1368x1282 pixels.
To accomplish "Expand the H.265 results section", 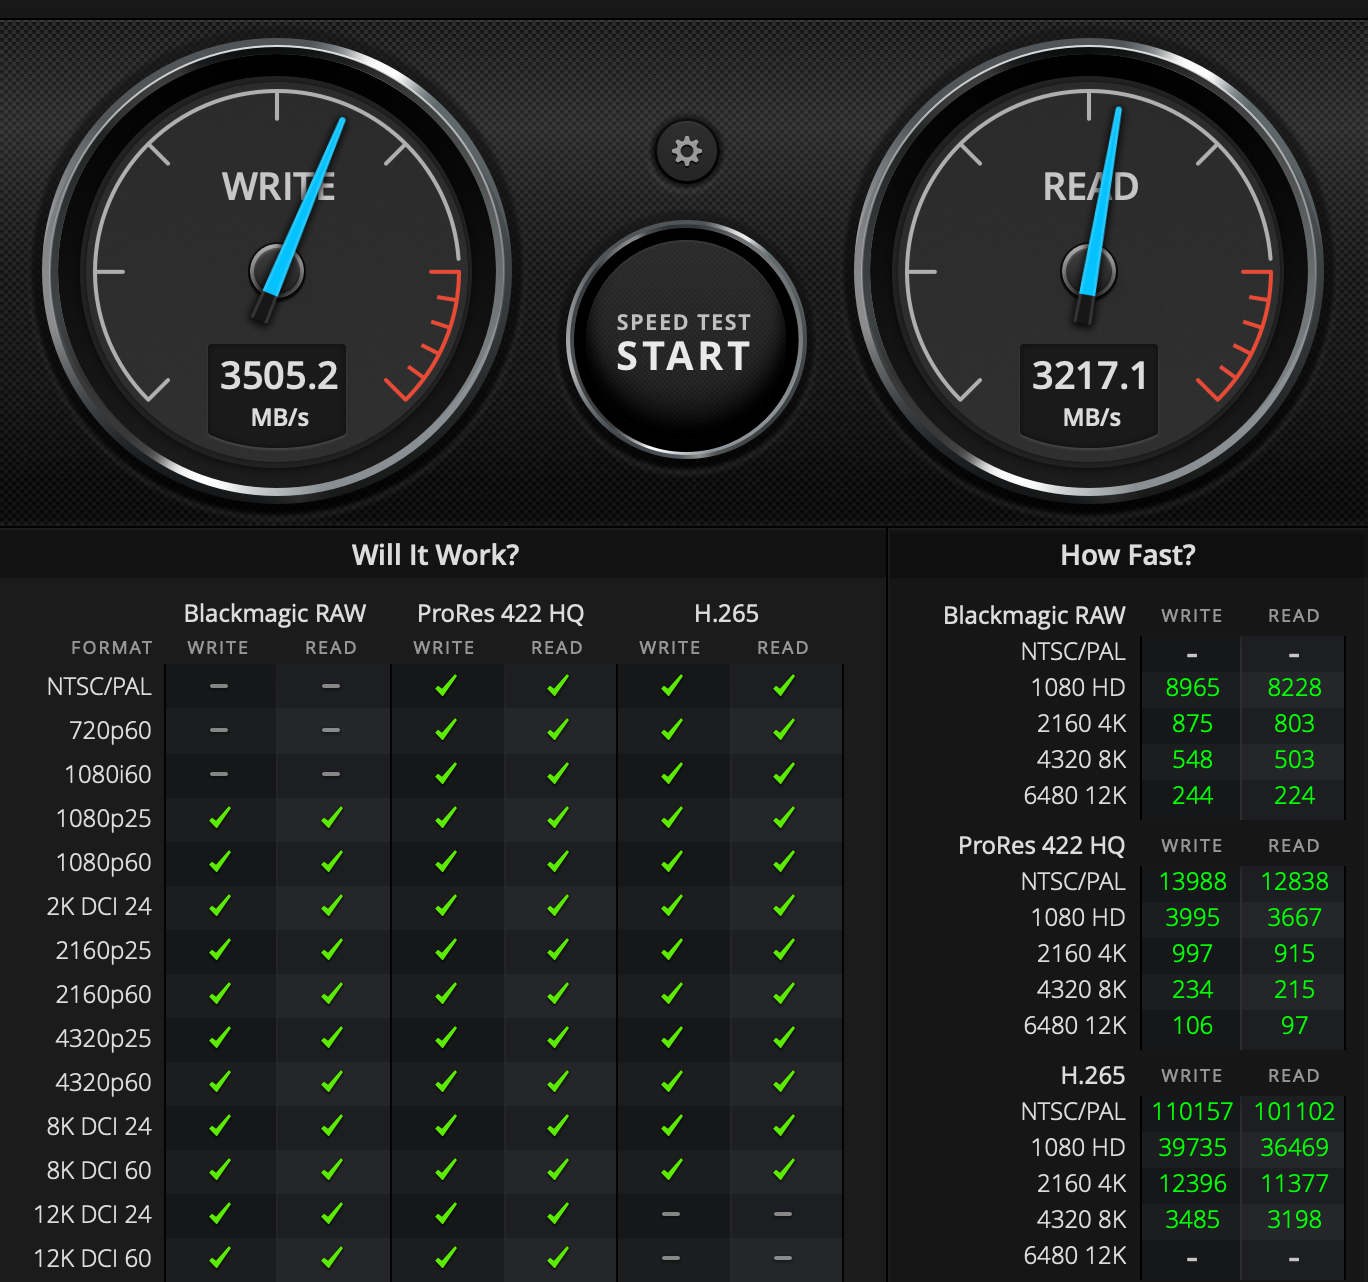I will (1093, 1076).
